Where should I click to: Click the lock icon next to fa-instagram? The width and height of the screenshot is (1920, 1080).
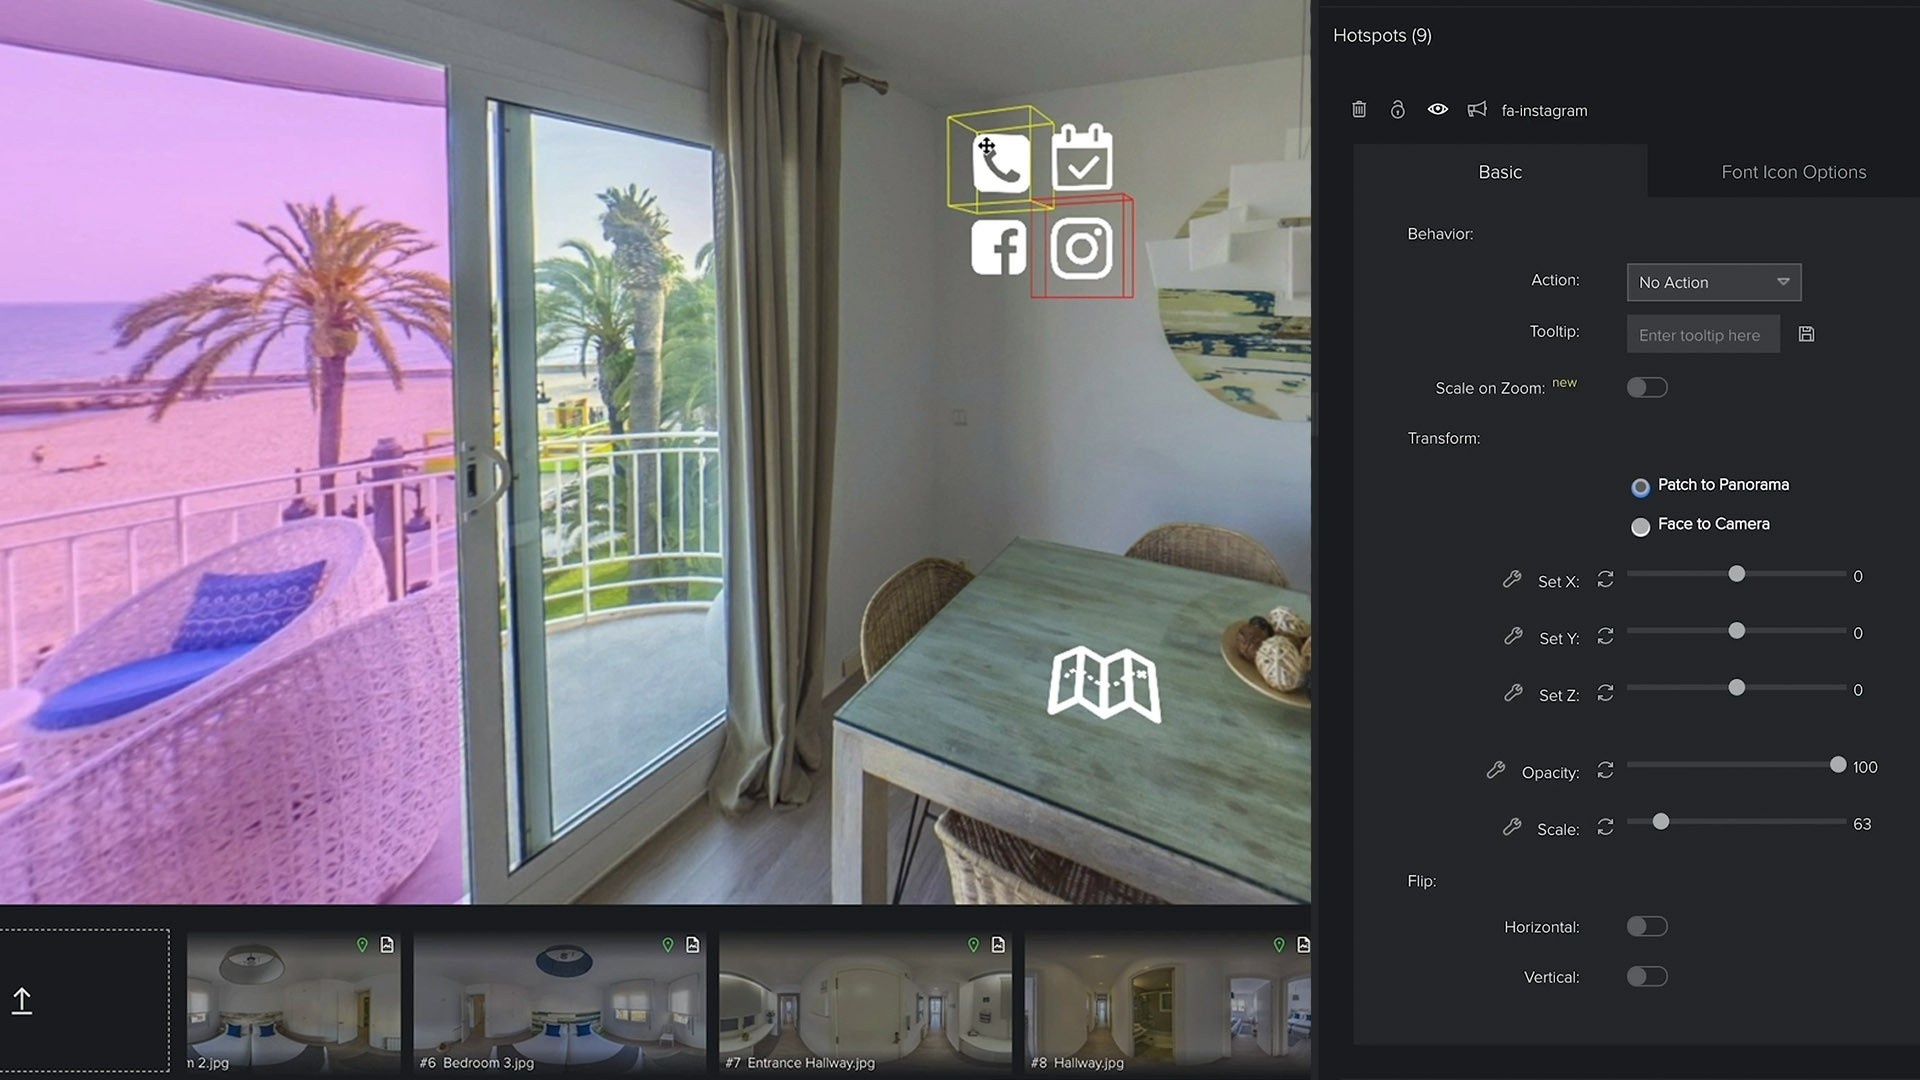1398,110
